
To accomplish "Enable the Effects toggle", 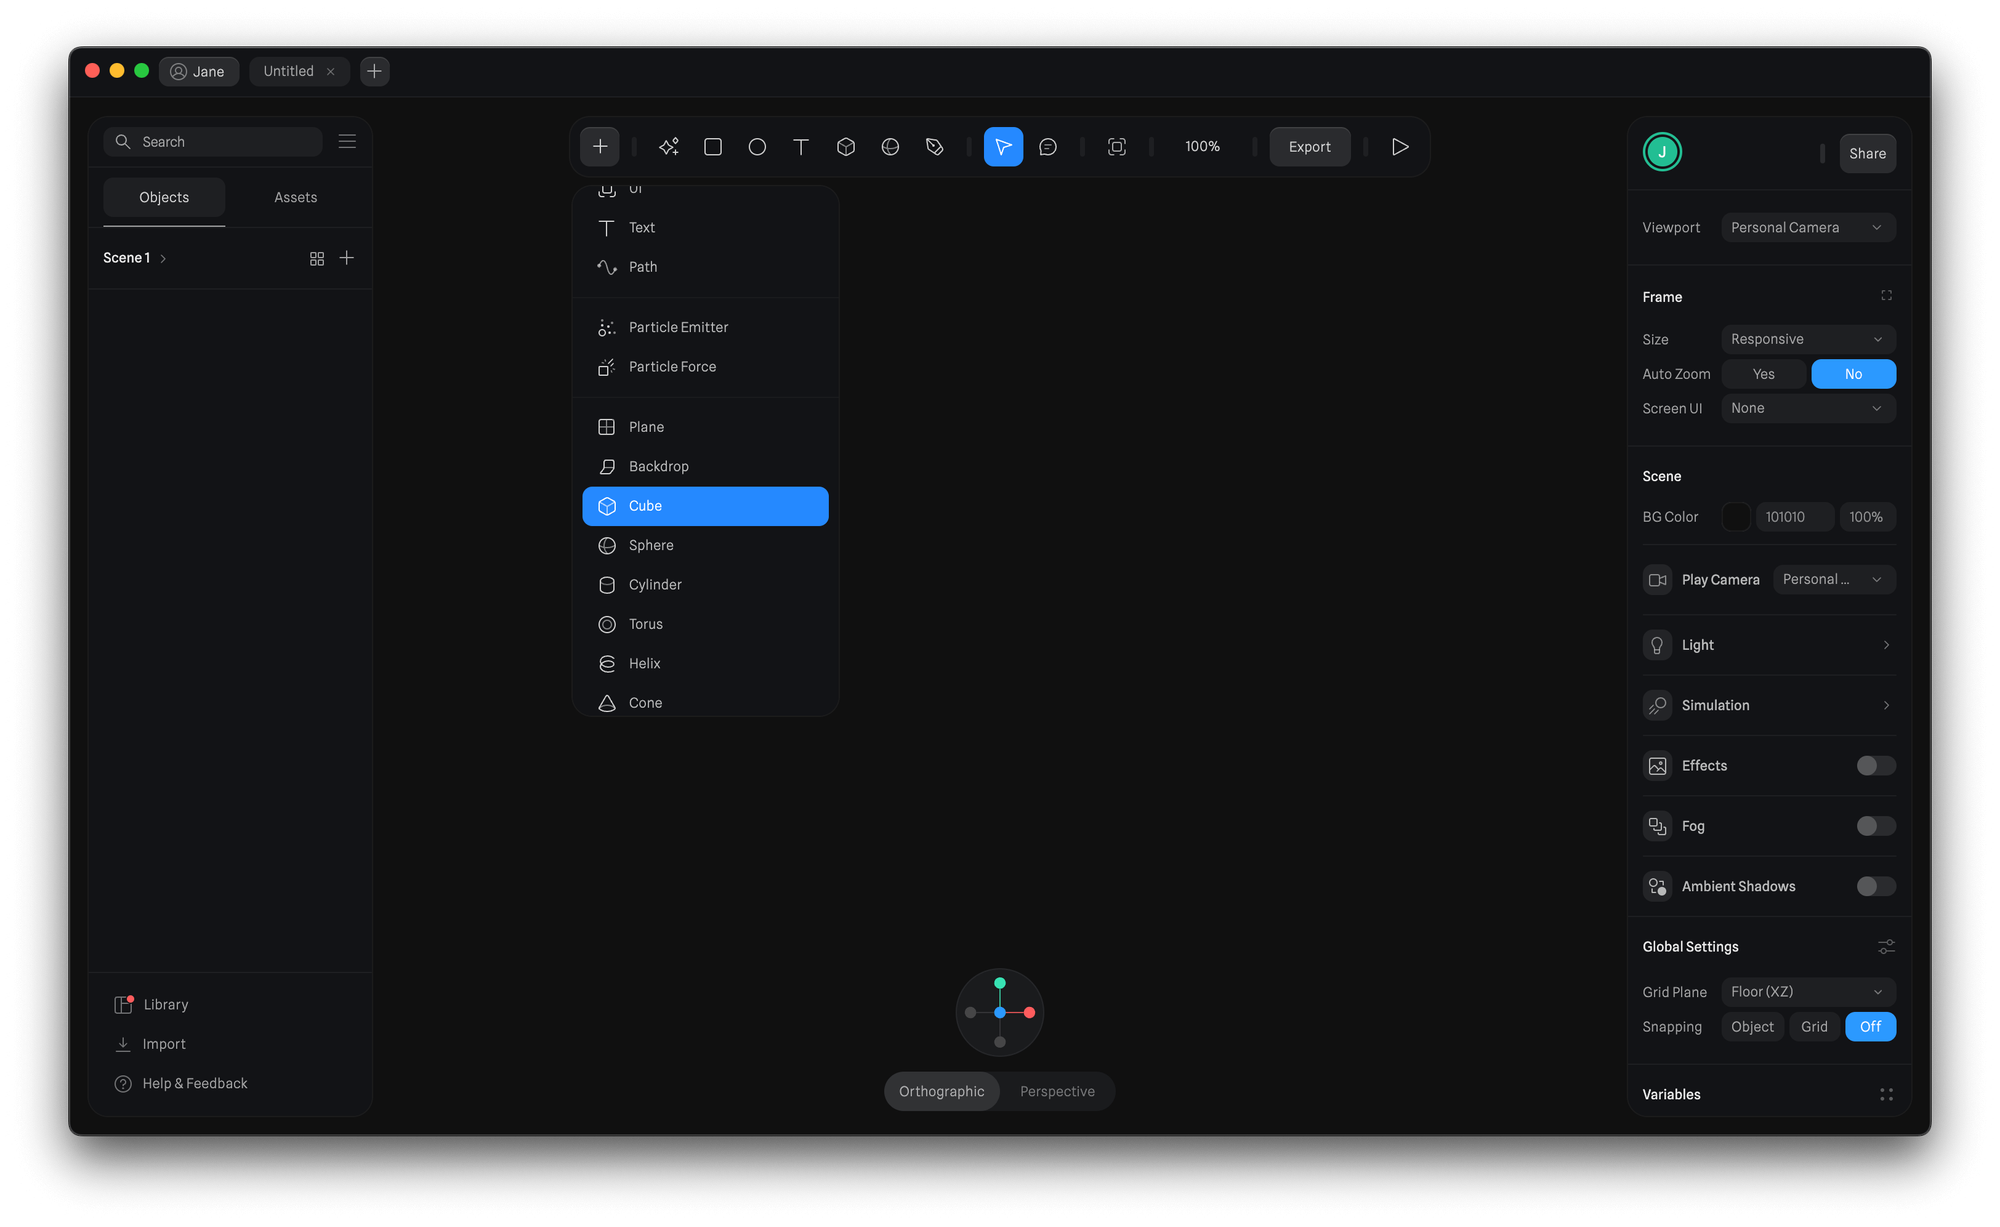I will point(1875,766).
